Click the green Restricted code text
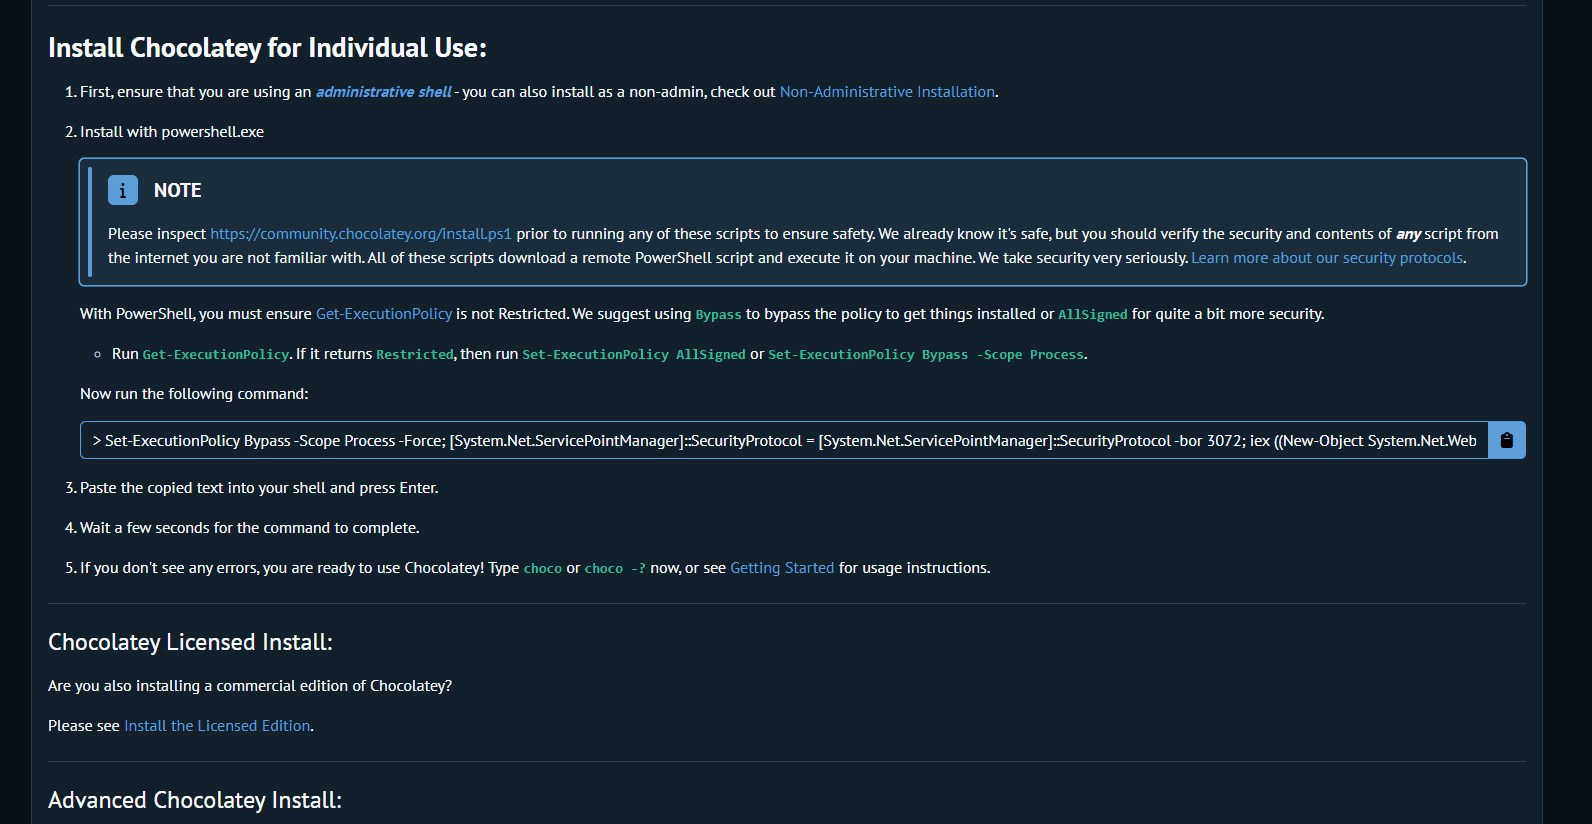Screen dimensions: 1592x824 (415, 355)
